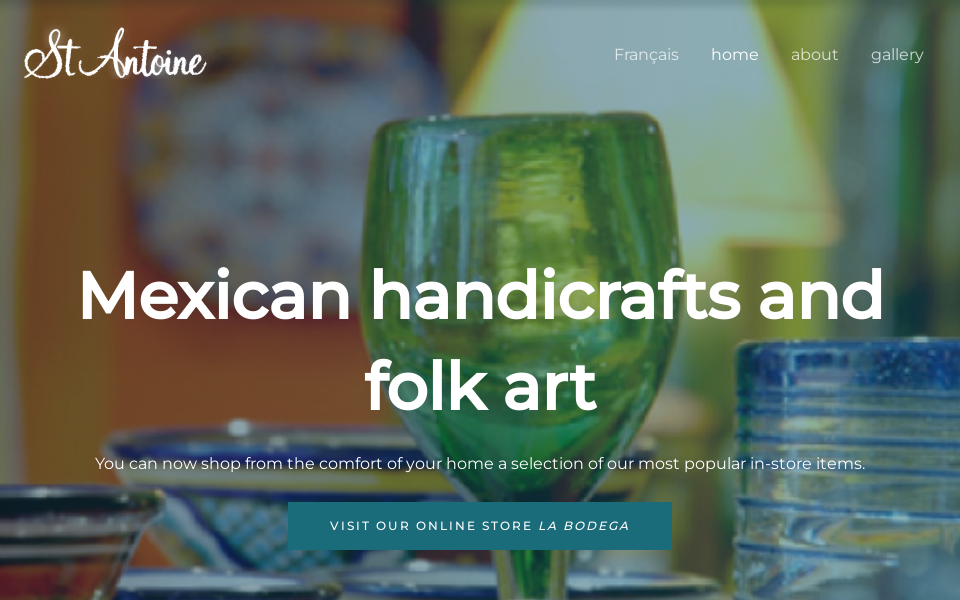Click the word 'handicrafts' in headline
Screen dimensions: 960x600
(x=556, y=295)
